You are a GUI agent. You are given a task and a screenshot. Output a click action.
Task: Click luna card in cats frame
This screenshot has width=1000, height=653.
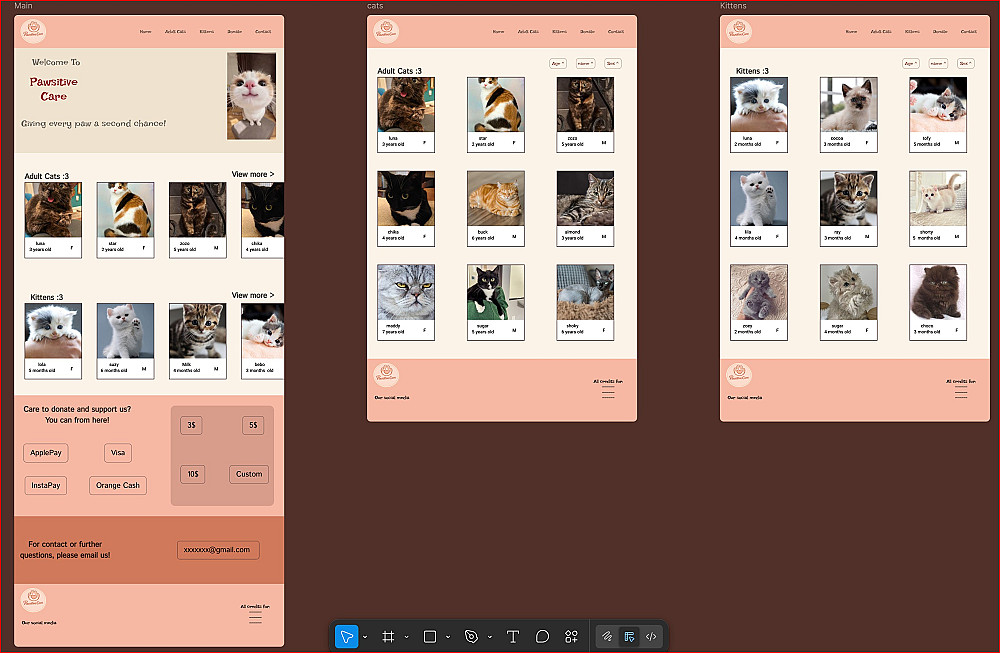(406, 115)
